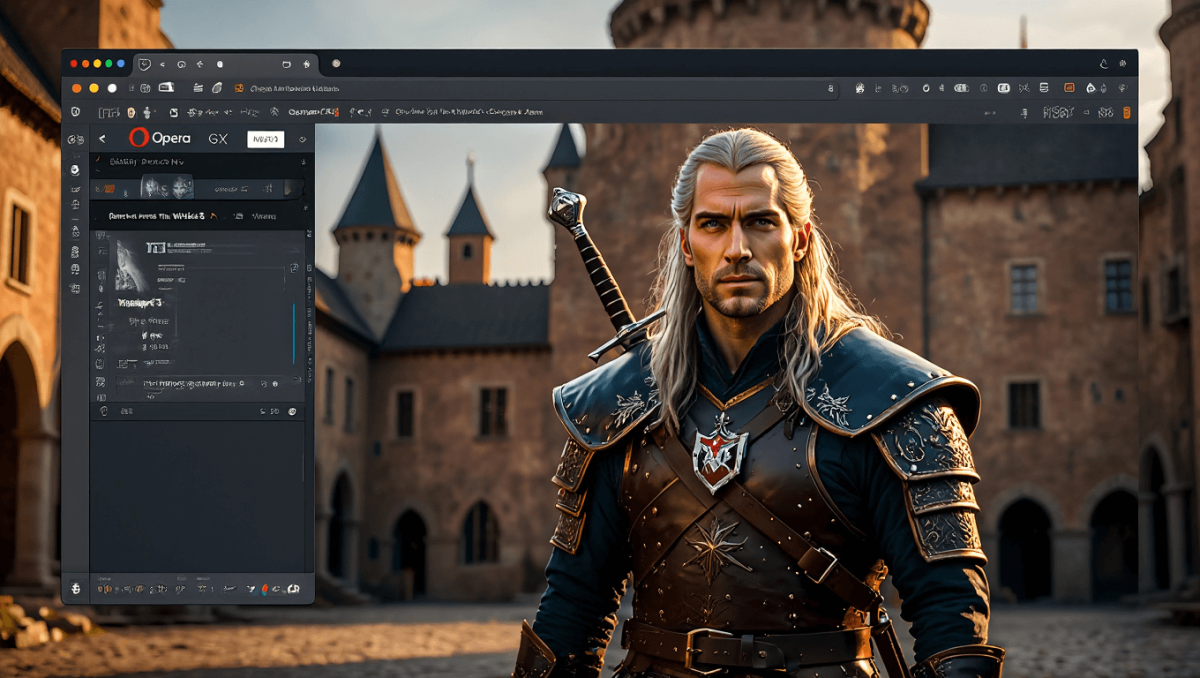The width and height of the screenshot is (1200, 678).
Task: Click the back arrow beside the Opera logo
Action: coord(102,139)
